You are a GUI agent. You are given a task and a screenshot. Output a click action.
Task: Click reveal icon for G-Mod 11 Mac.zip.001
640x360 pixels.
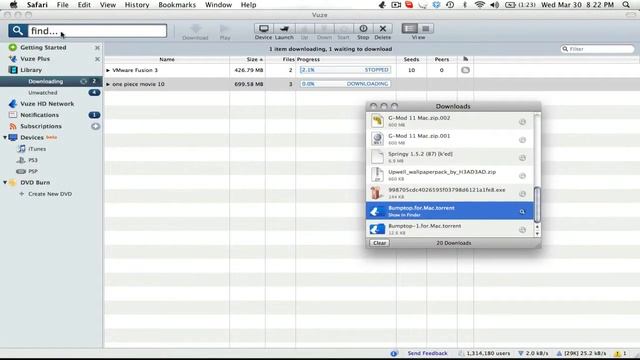click(522, 140)
